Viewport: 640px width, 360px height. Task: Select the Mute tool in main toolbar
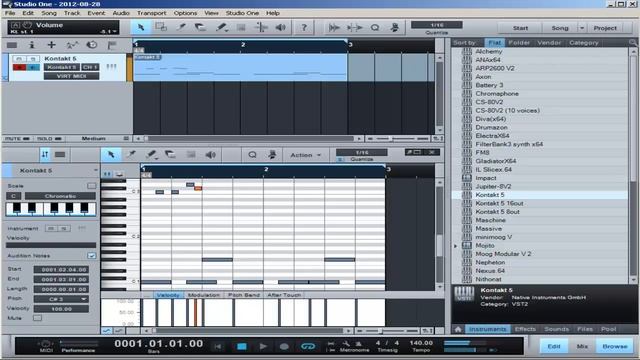pyautogui.click(x=241, y=27)
